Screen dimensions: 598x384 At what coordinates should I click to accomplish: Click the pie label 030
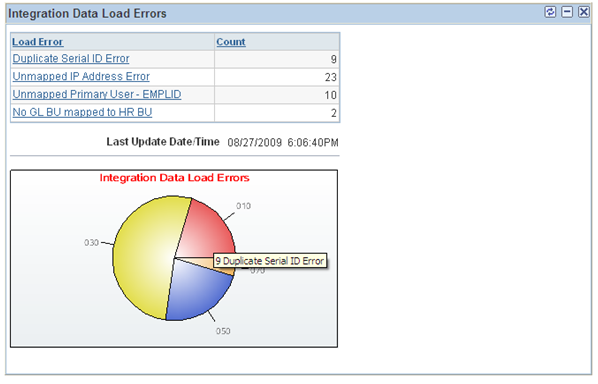(x=92, y=243)
